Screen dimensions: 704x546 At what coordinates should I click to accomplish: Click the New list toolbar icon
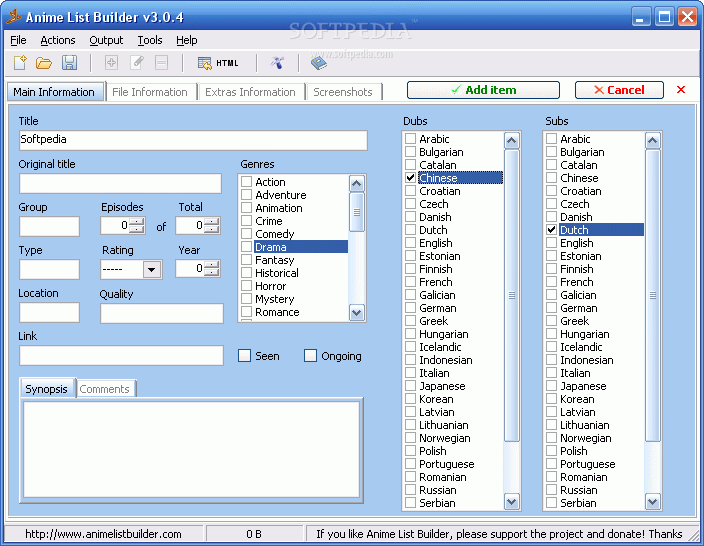[20, 63]
